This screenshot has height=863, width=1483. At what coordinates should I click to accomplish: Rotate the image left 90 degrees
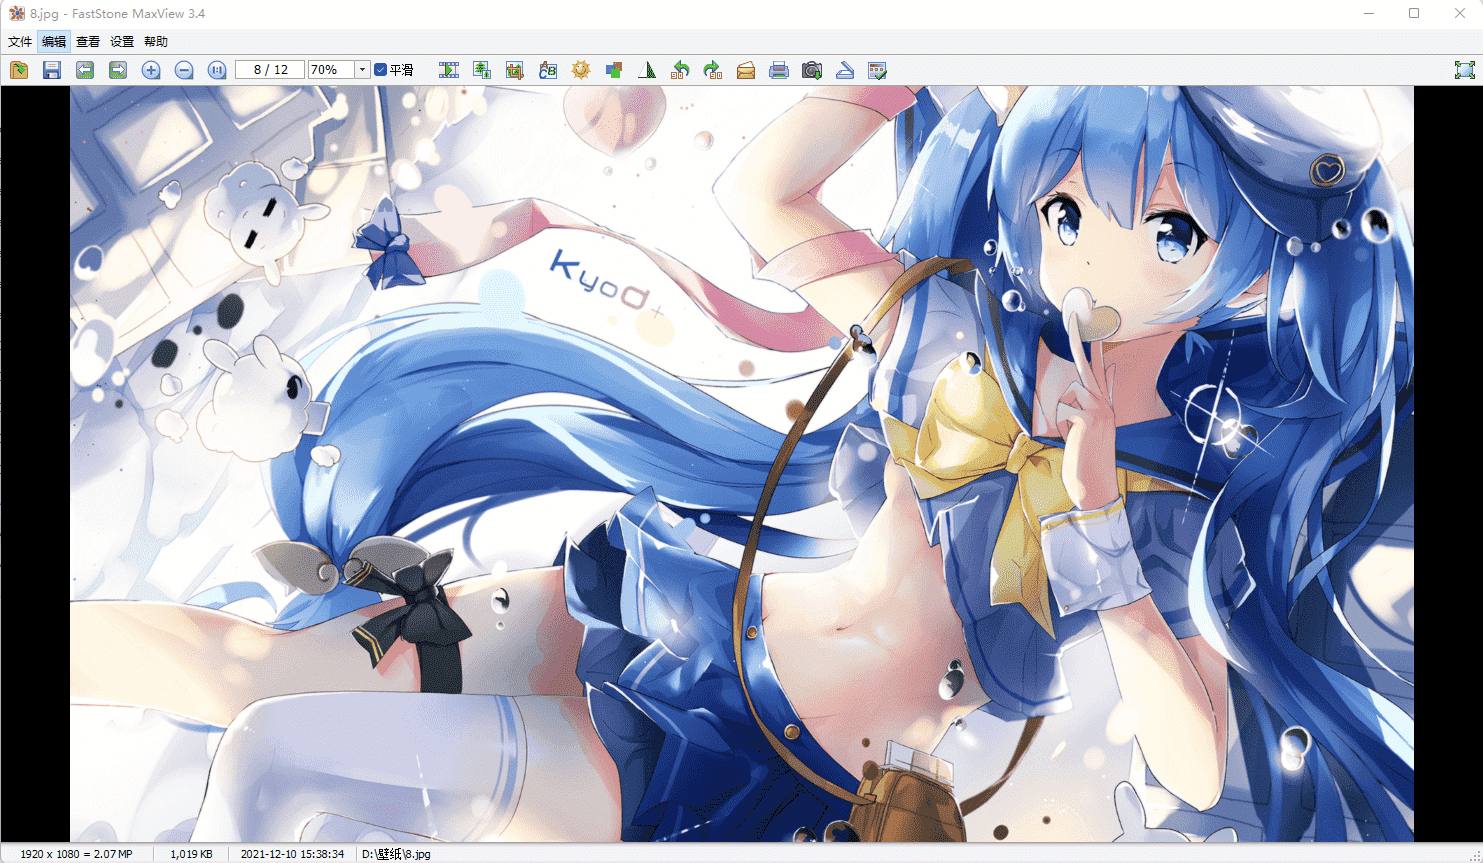(x=680, y=70)
